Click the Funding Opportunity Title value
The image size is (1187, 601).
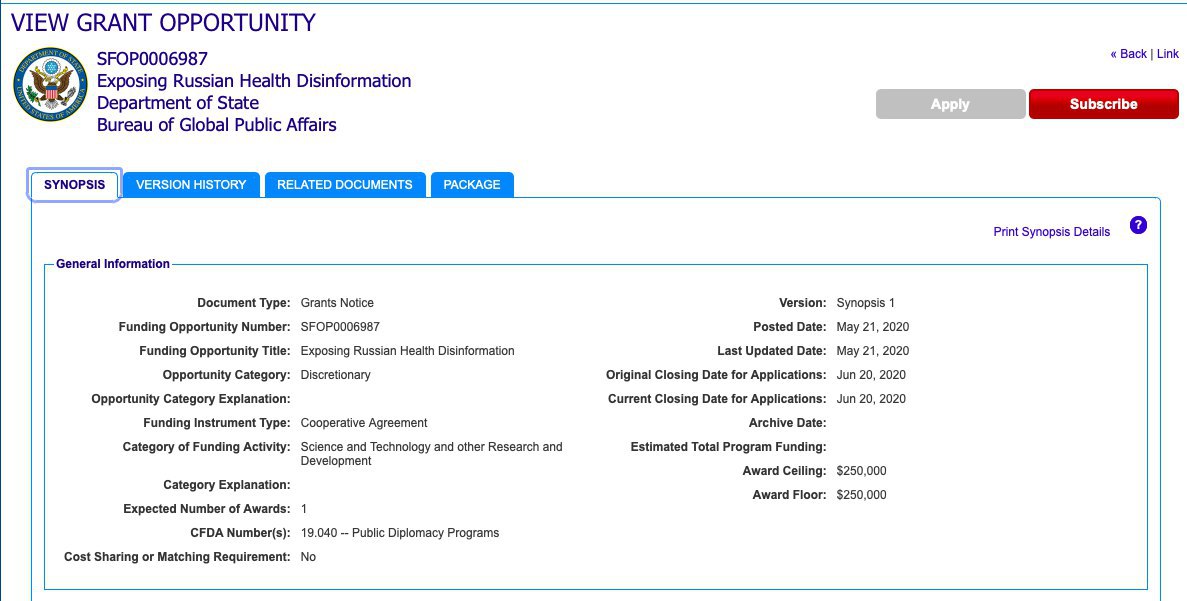point(407,351)
